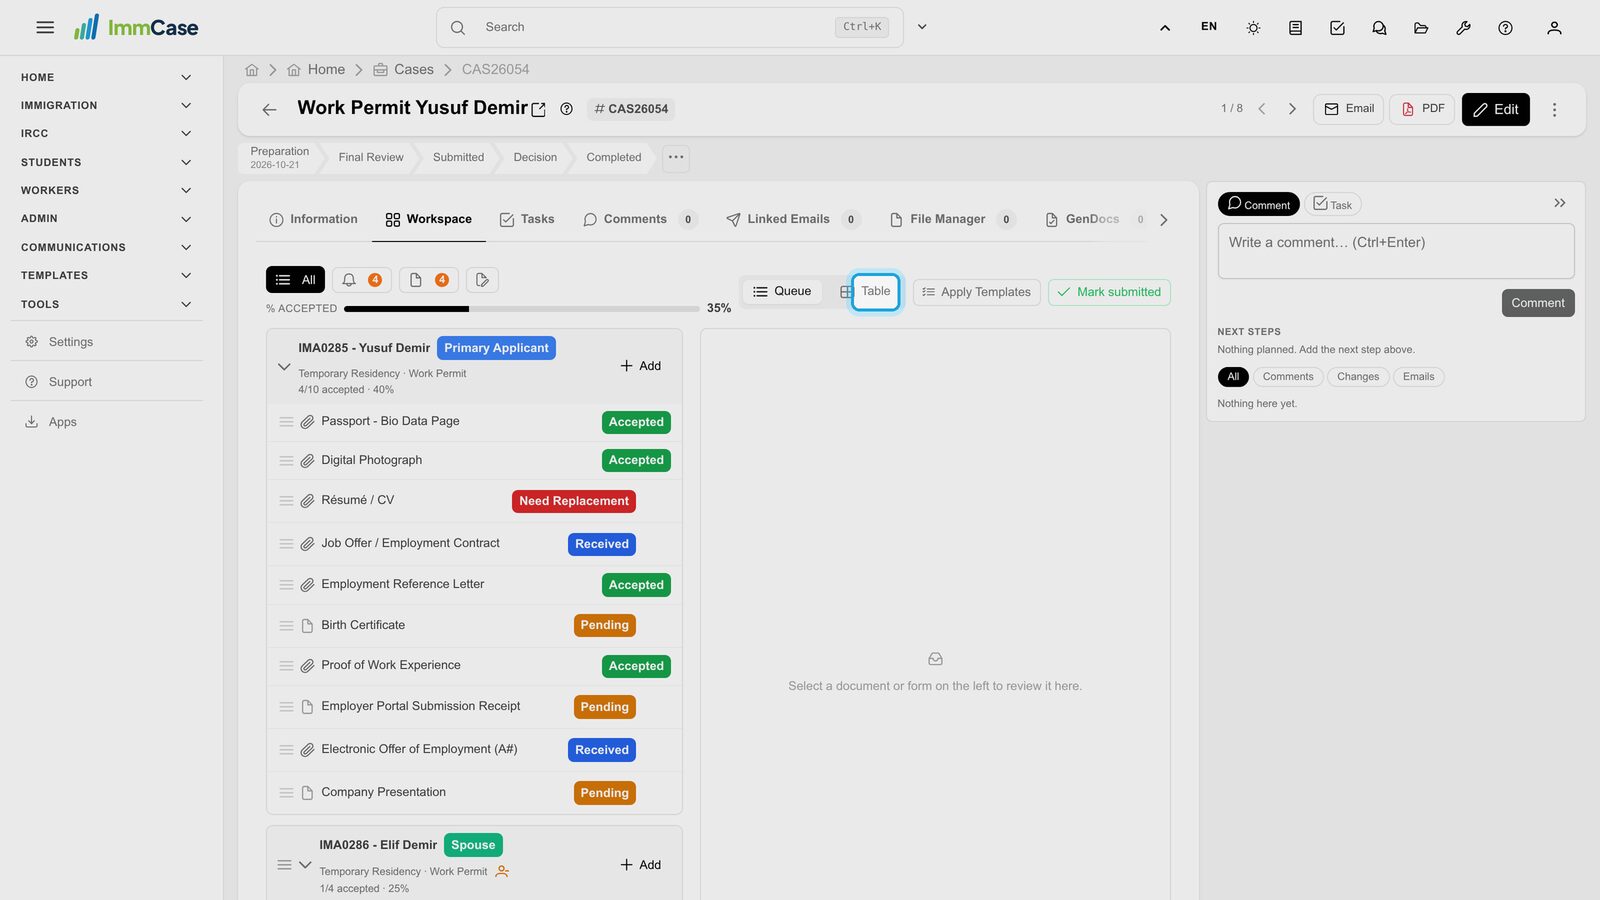
Task: Open the hamburger navigation menu
Action: [45, 28]
